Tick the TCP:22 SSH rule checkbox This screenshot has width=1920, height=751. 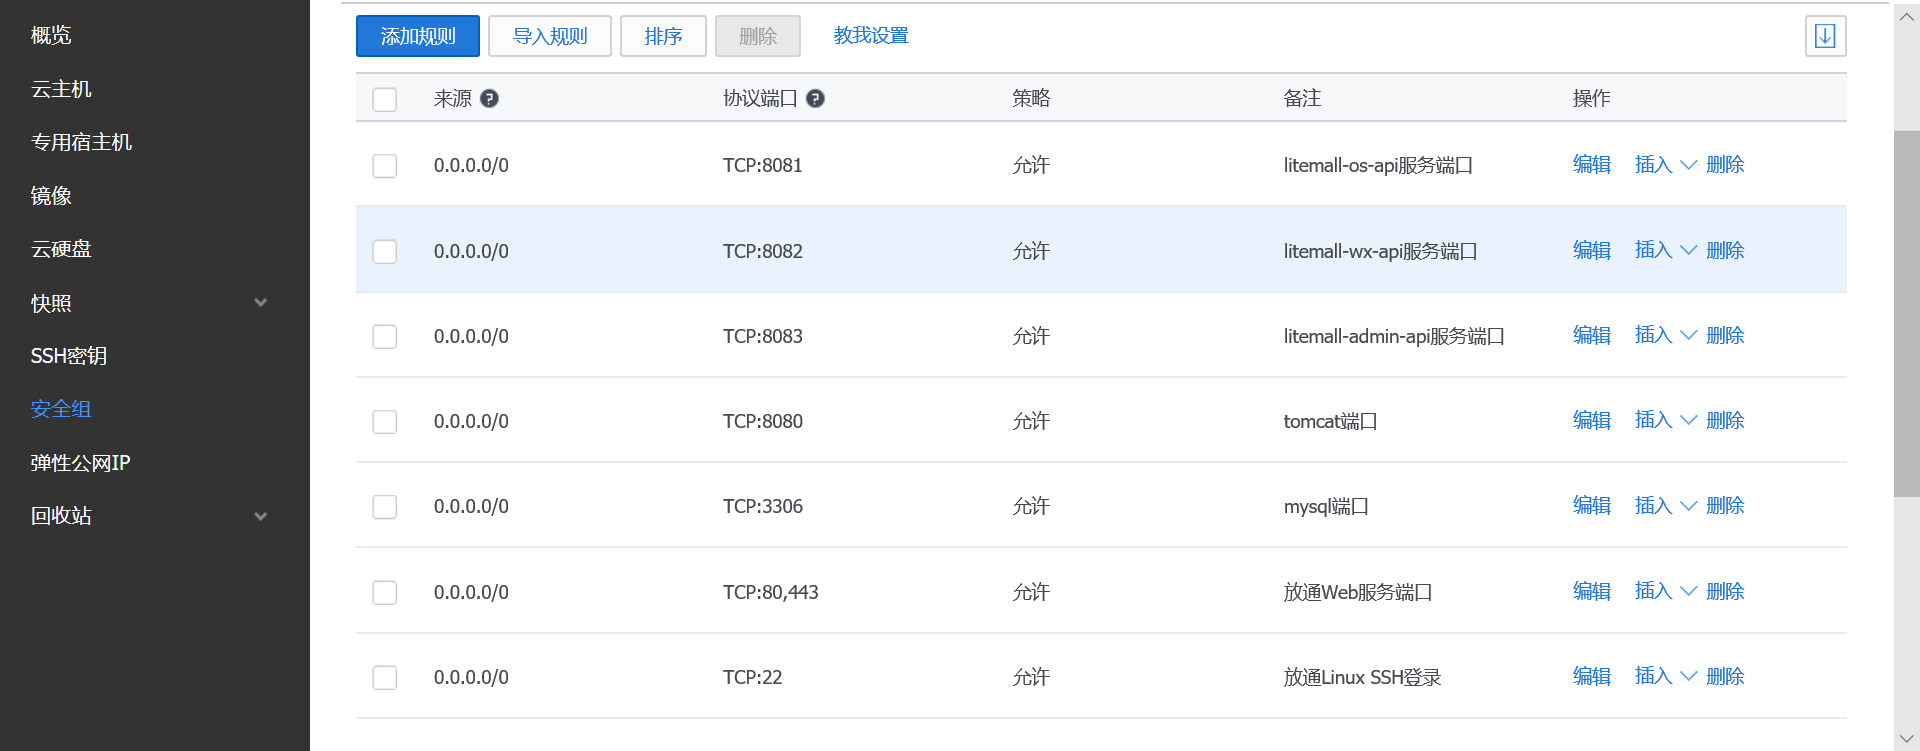(385, 677)
